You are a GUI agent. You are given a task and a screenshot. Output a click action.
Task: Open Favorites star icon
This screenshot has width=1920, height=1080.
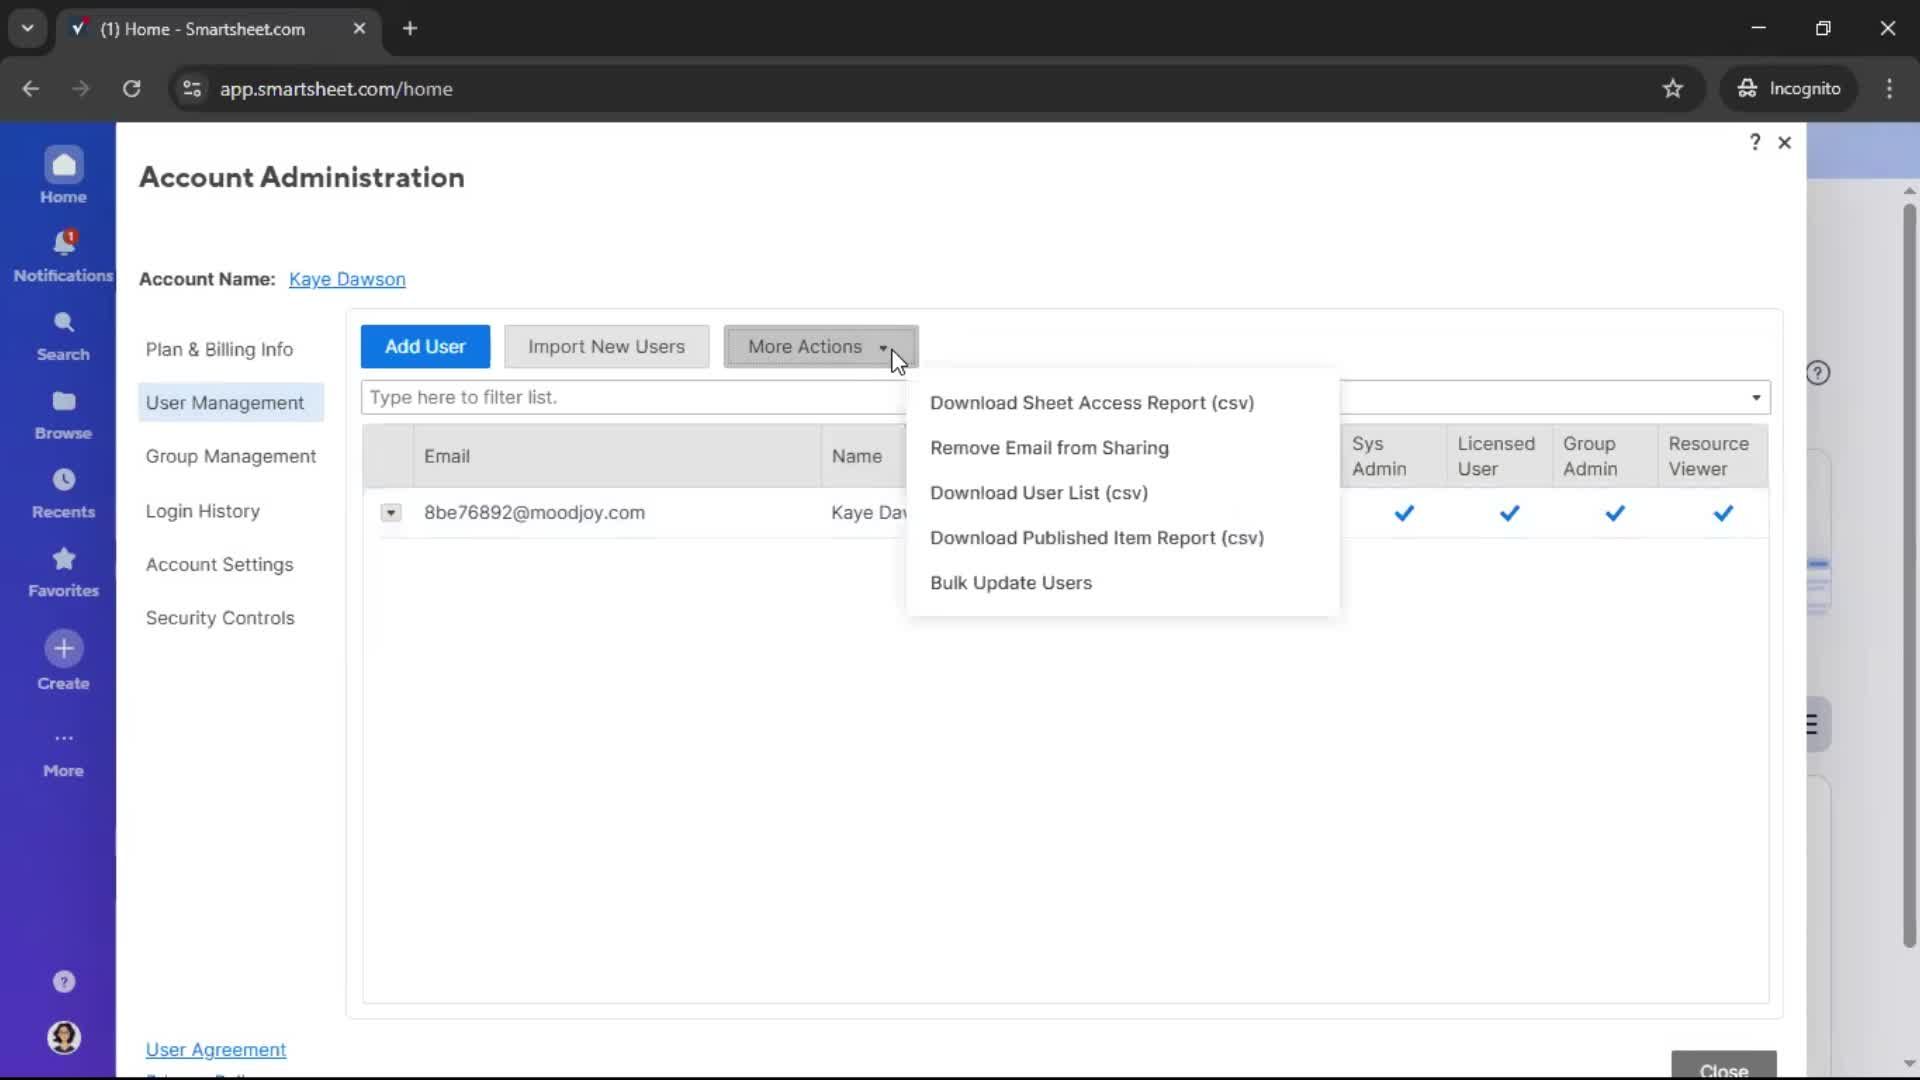[x=63, y=559]
